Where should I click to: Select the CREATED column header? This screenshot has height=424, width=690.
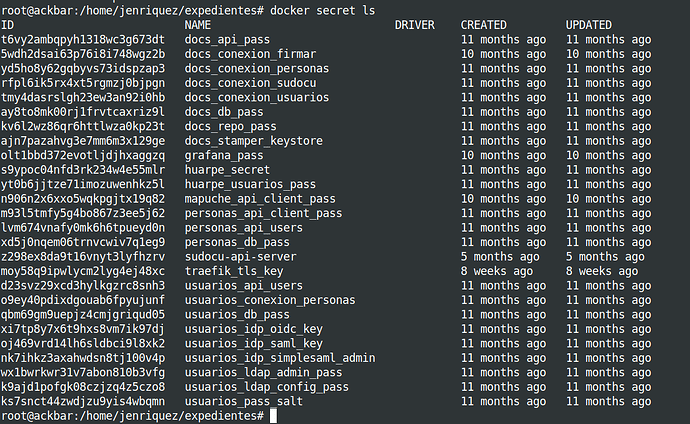tap(484, 25)
